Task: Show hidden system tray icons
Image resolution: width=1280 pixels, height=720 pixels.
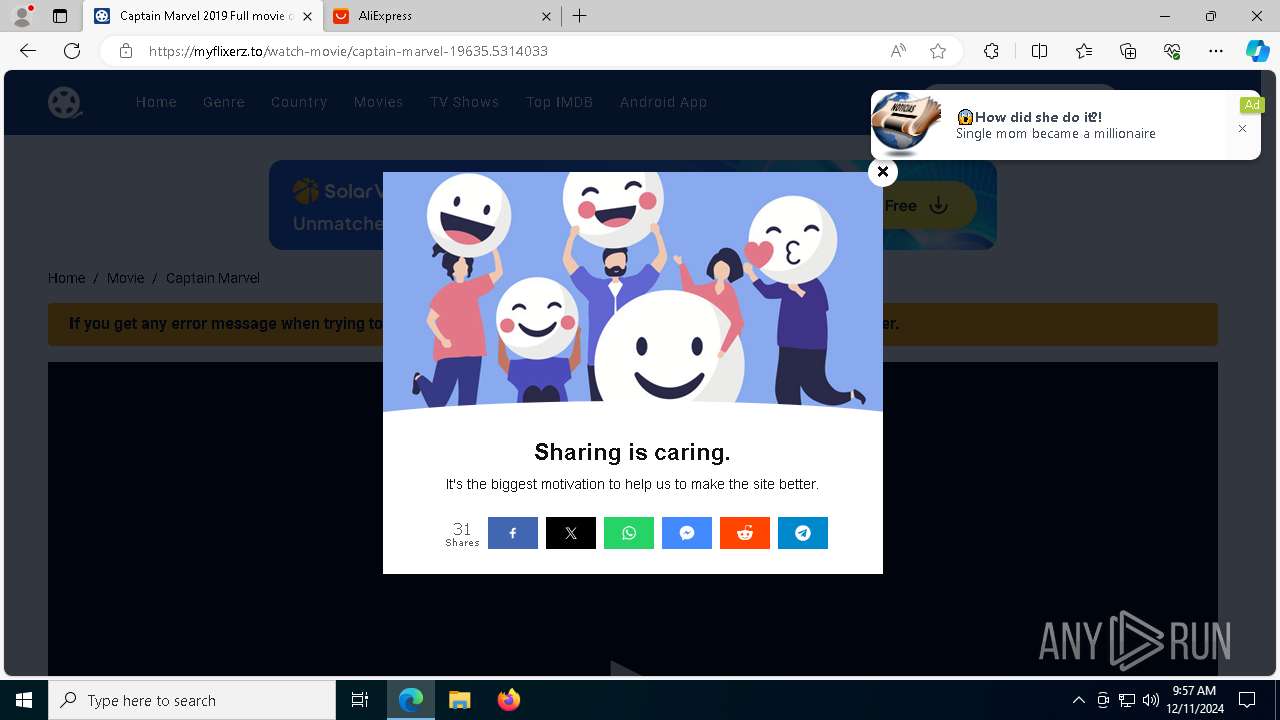Action: click(1078, 700)
